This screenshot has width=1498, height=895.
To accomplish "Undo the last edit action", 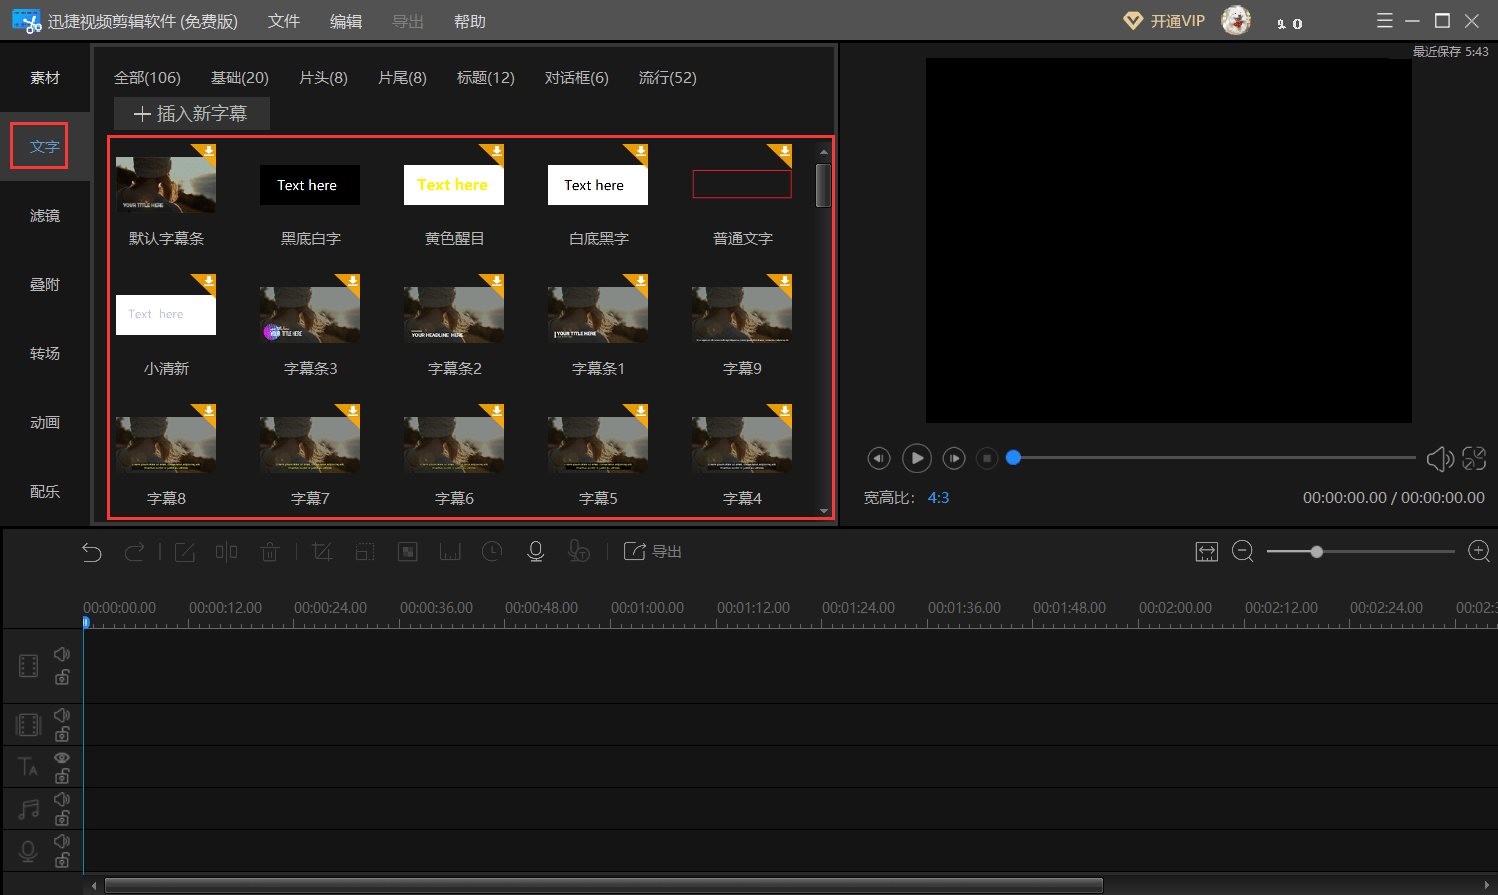I will [x=92, y=552].
